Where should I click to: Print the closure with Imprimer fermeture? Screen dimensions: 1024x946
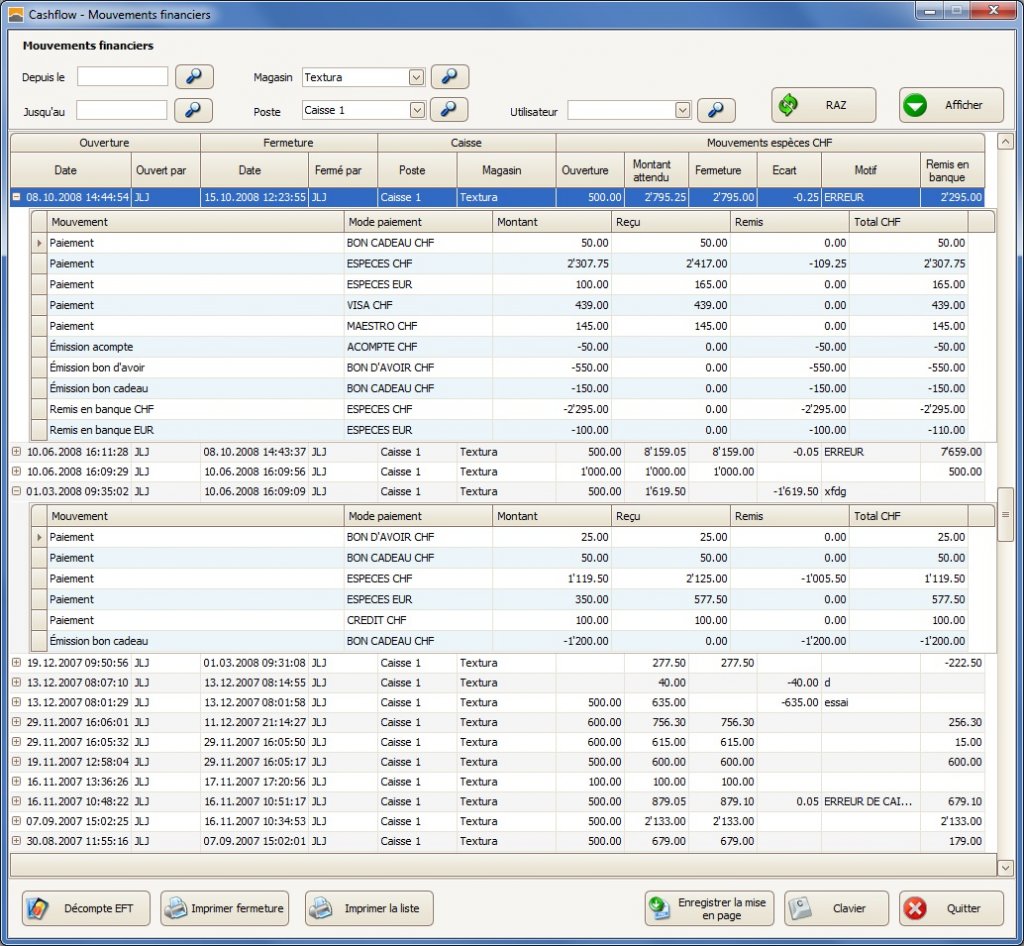[x=225, y=909]
